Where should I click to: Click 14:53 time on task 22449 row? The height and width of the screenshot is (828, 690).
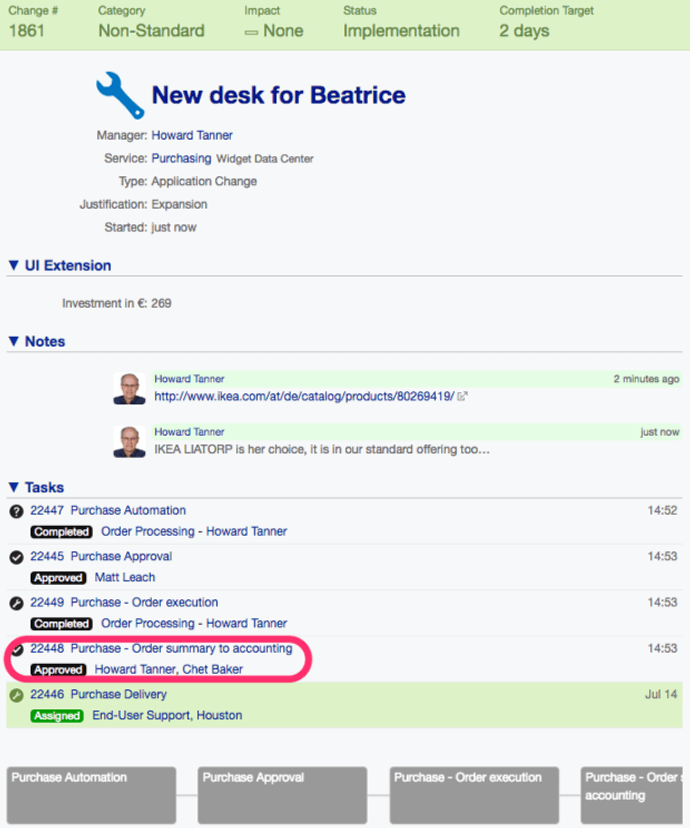click(663, 603)
